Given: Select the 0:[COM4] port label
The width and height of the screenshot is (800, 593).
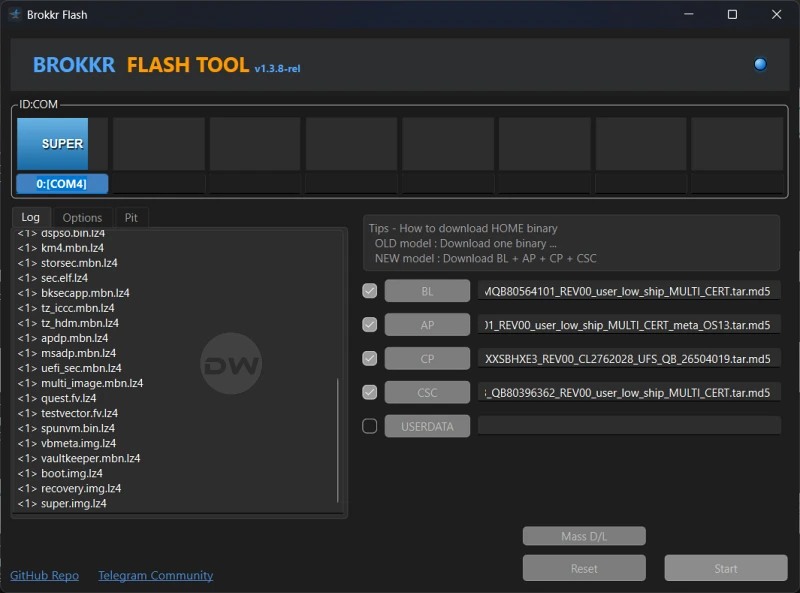Looking at the screenshot, I should pos(62,184).
